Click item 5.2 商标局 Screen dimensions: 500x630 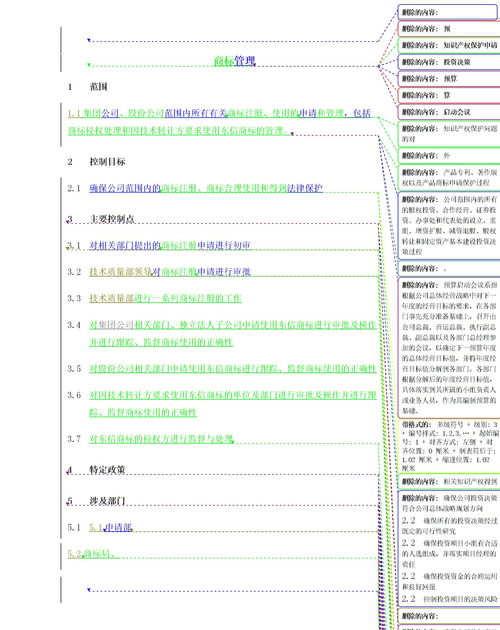(x=91, y=554)
